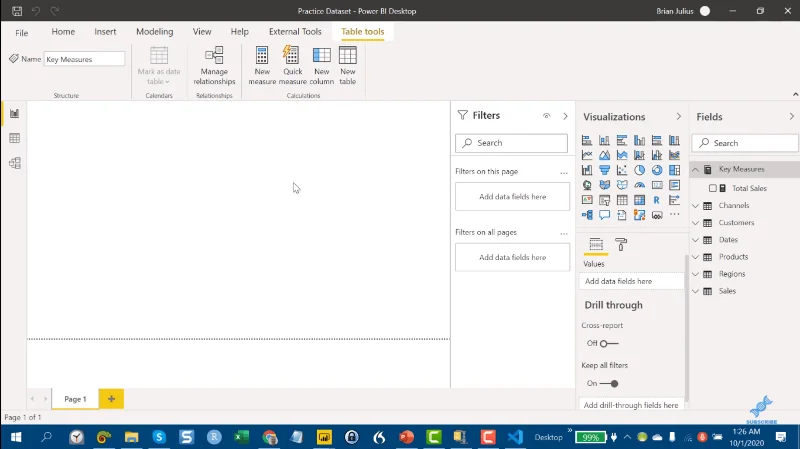Screen dimensions: 800x449
Task: Collapse the Filters pane arrow
Action: click(565, 116)
